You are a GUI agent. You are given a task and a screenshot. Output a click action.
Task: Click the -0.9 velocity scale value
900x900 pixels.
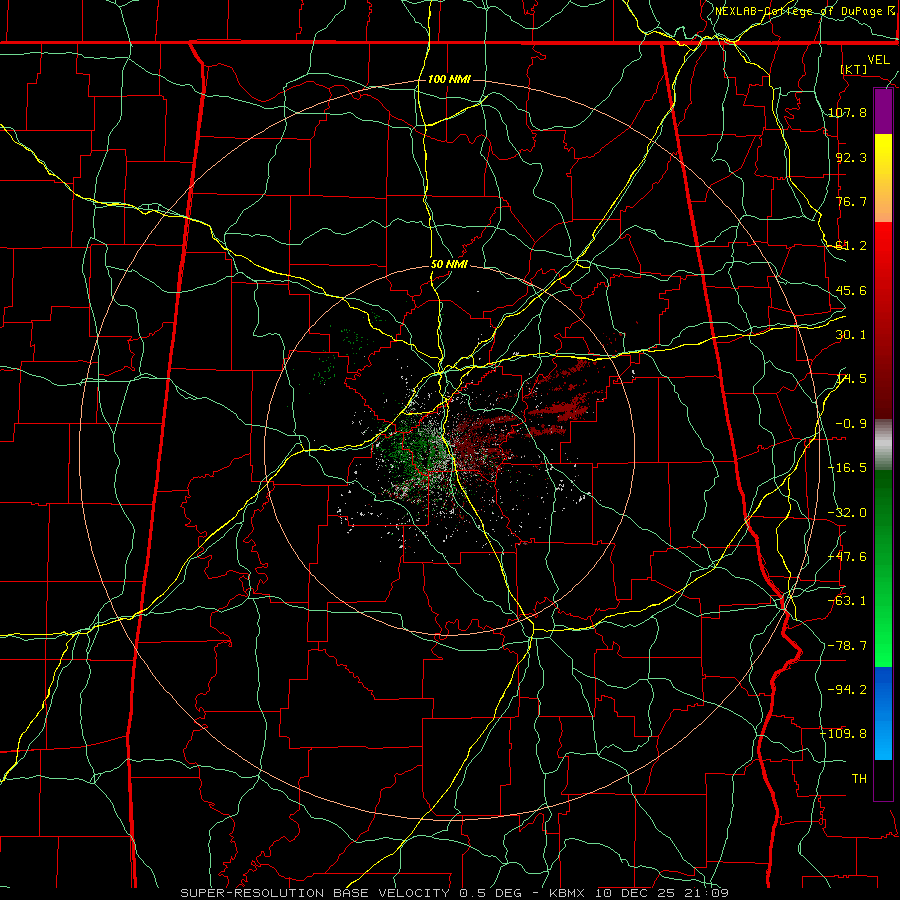click(851, 424)
